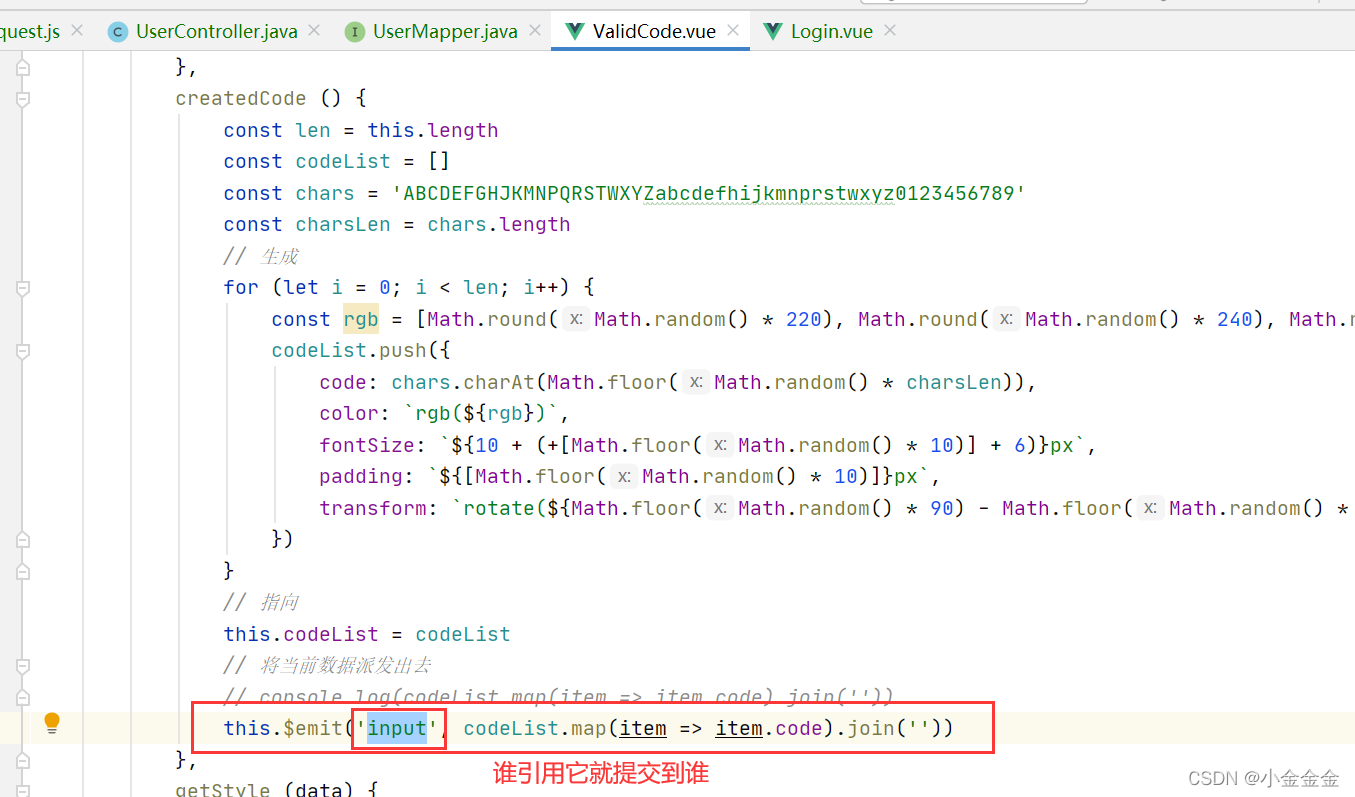
Task: Click the value 90 in the transform line
Action: 942,508
